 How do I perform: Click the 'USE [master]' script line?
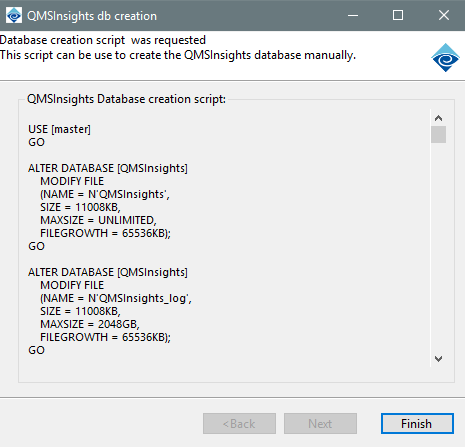pos(59,129)
